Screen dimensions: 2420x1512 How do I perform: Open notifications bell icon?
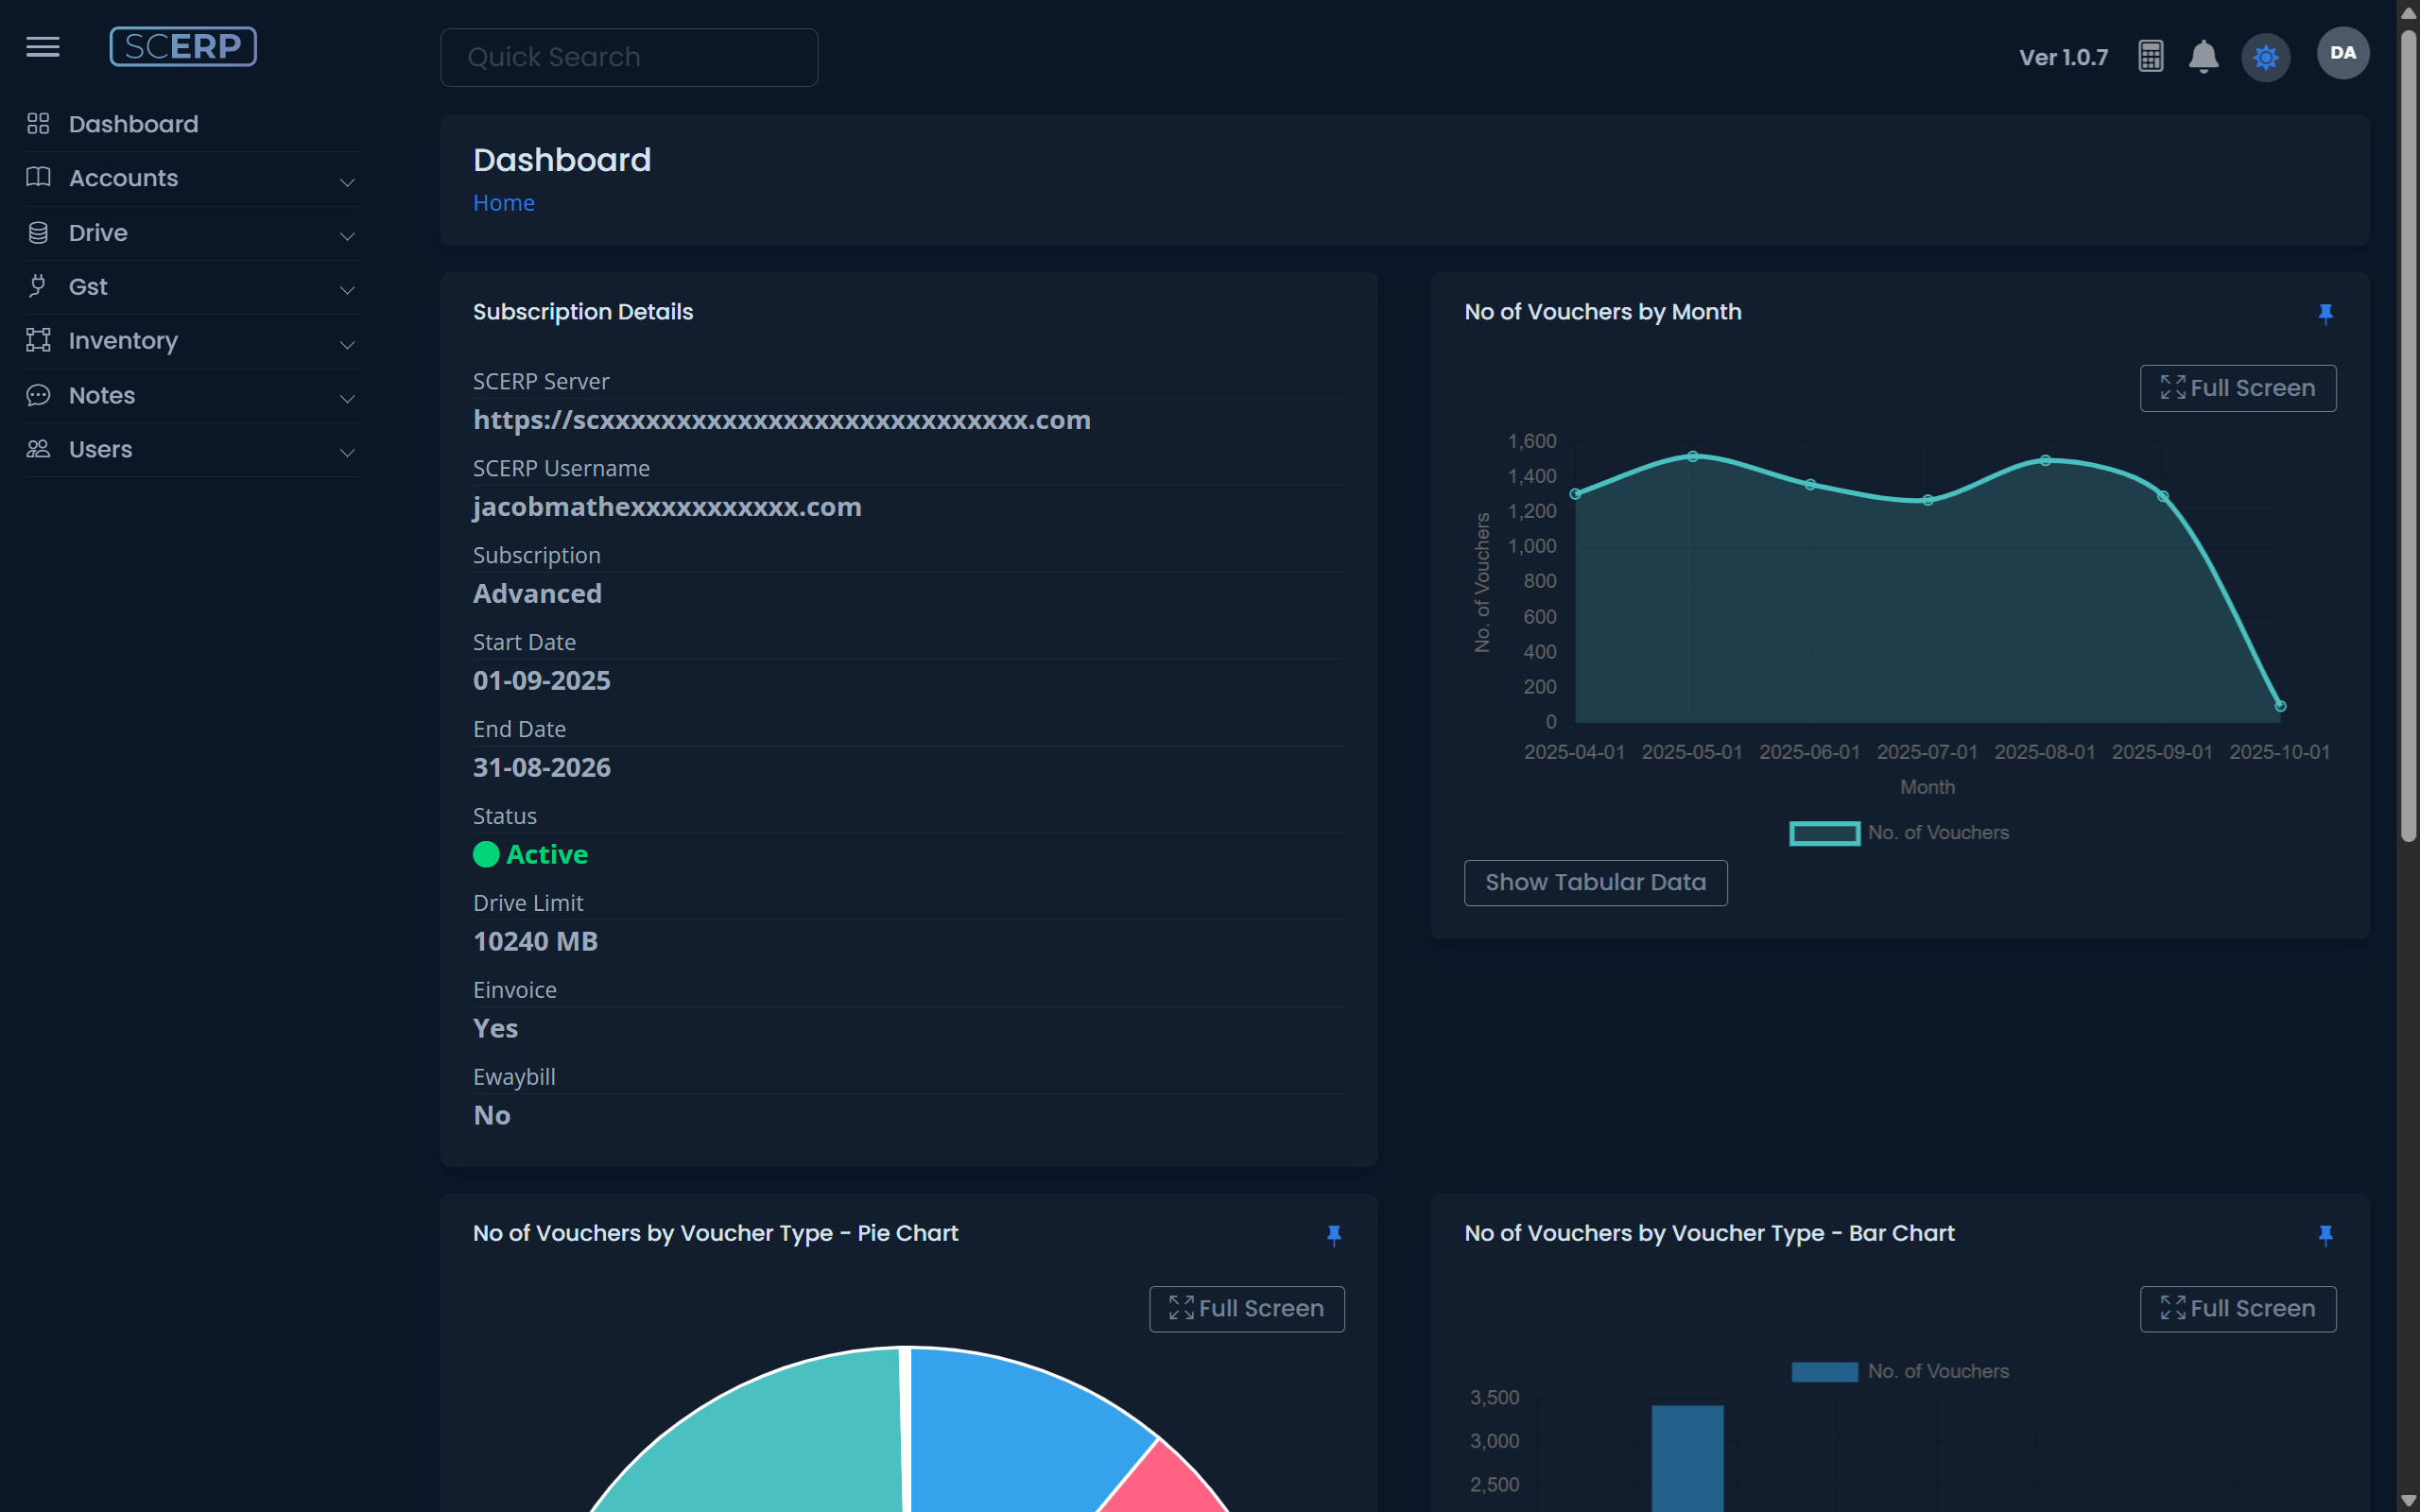(x=2203, y=56)
